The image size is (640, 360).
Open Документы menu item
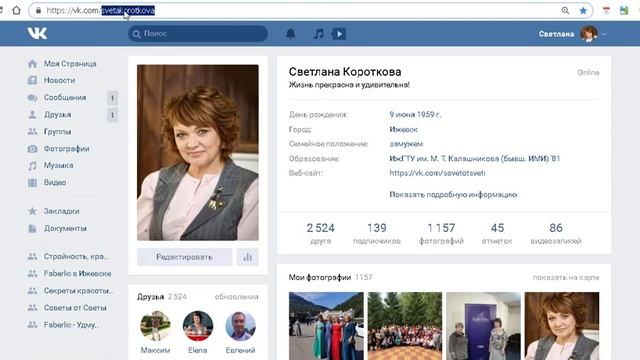[65, 228]
